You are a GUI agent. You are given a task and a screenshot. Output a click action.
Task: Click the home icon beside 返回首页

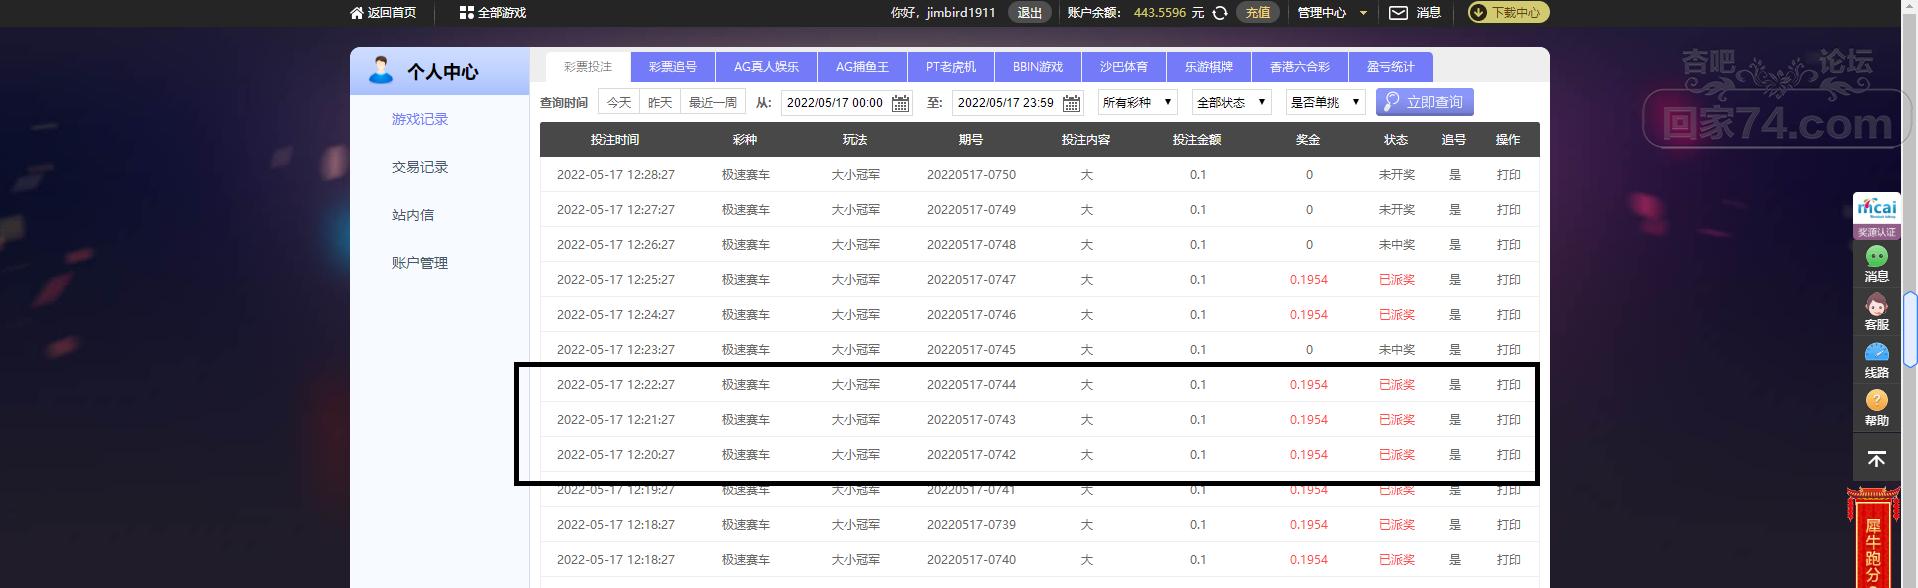click(x=357, y=13)
